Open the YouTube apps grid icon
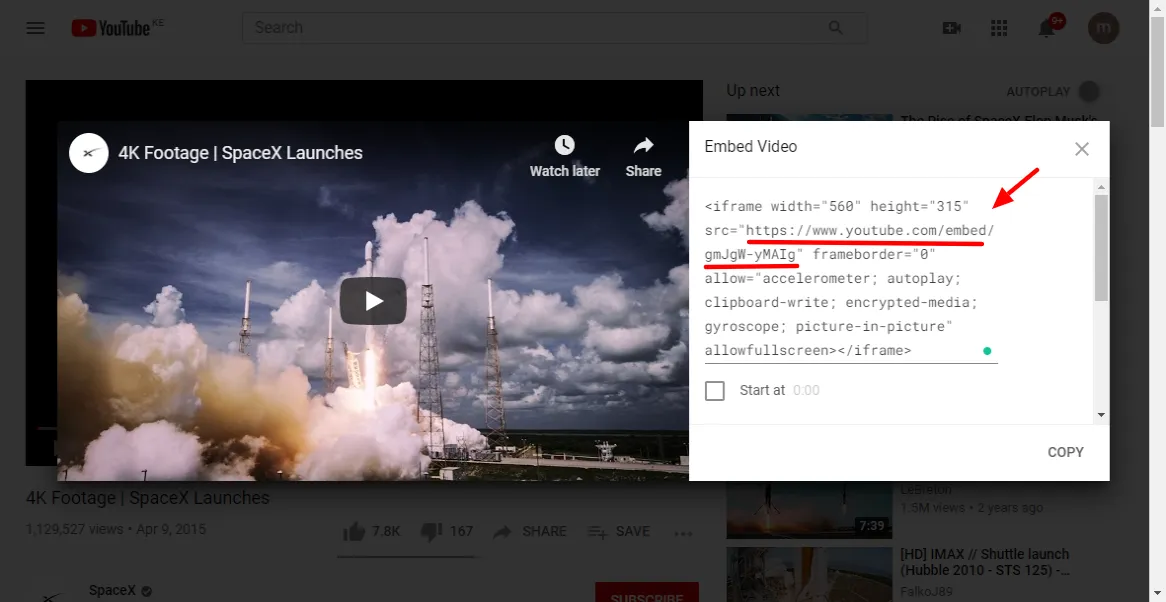The image size is (1166, 602). point(998,28)
